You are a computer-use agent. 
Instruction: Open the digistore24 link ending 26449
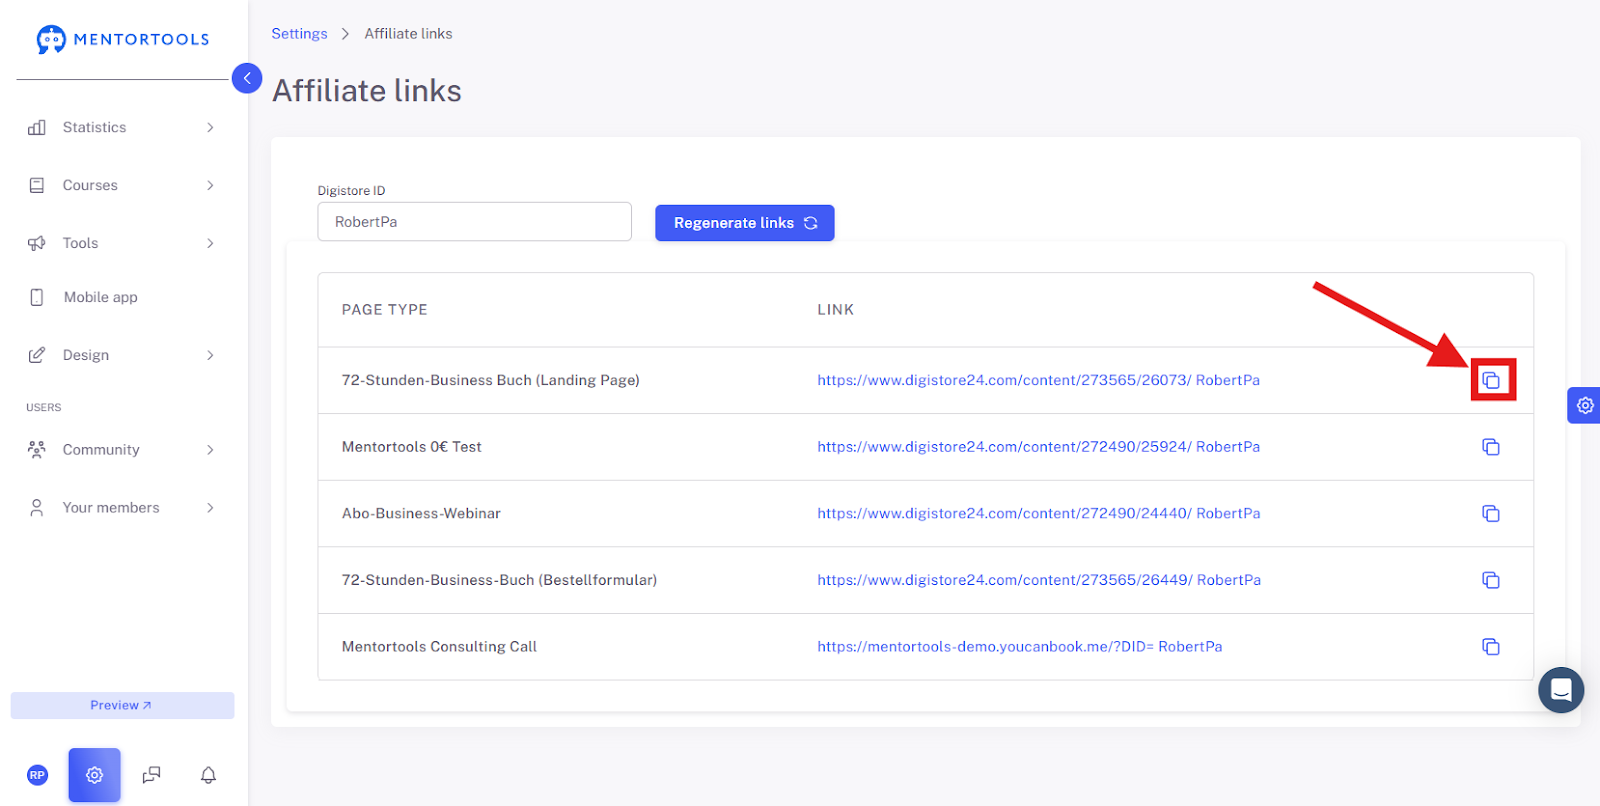[x=1039, y=580]
